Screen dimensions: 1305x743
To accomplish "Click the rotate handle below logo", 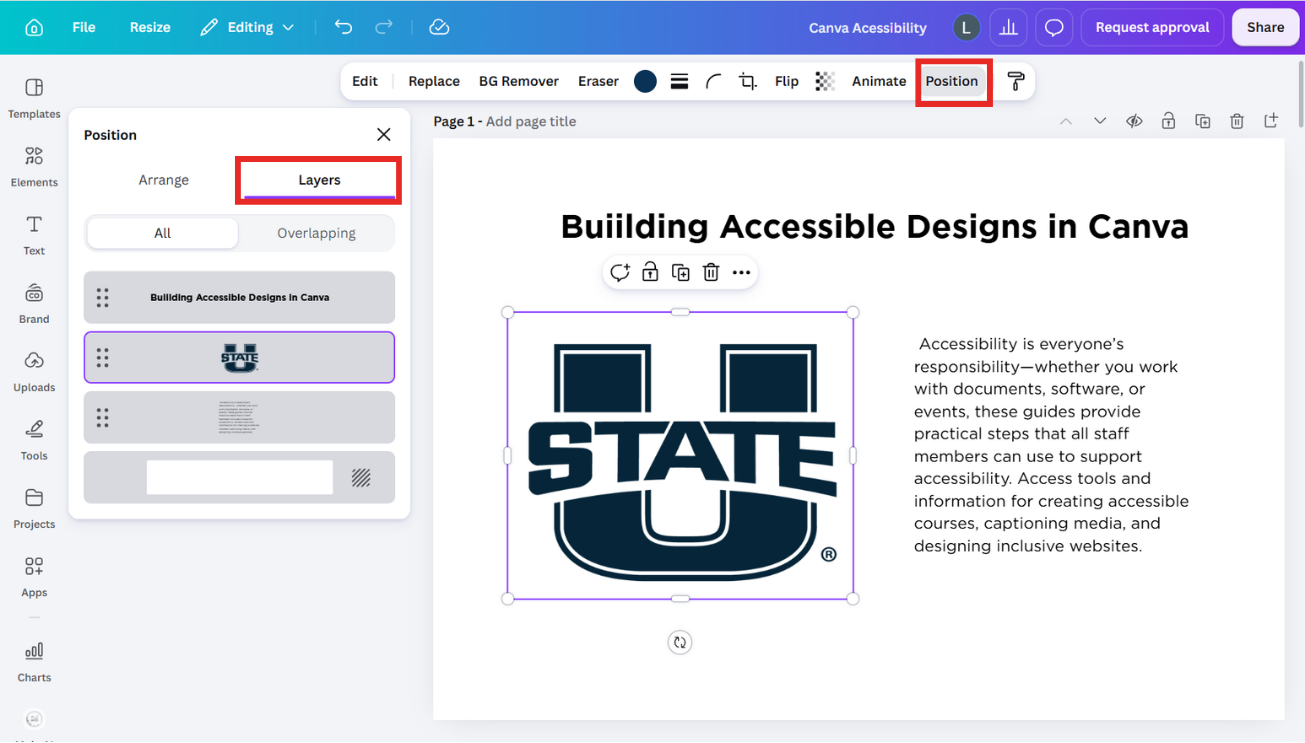I will (x=680, y=643).
